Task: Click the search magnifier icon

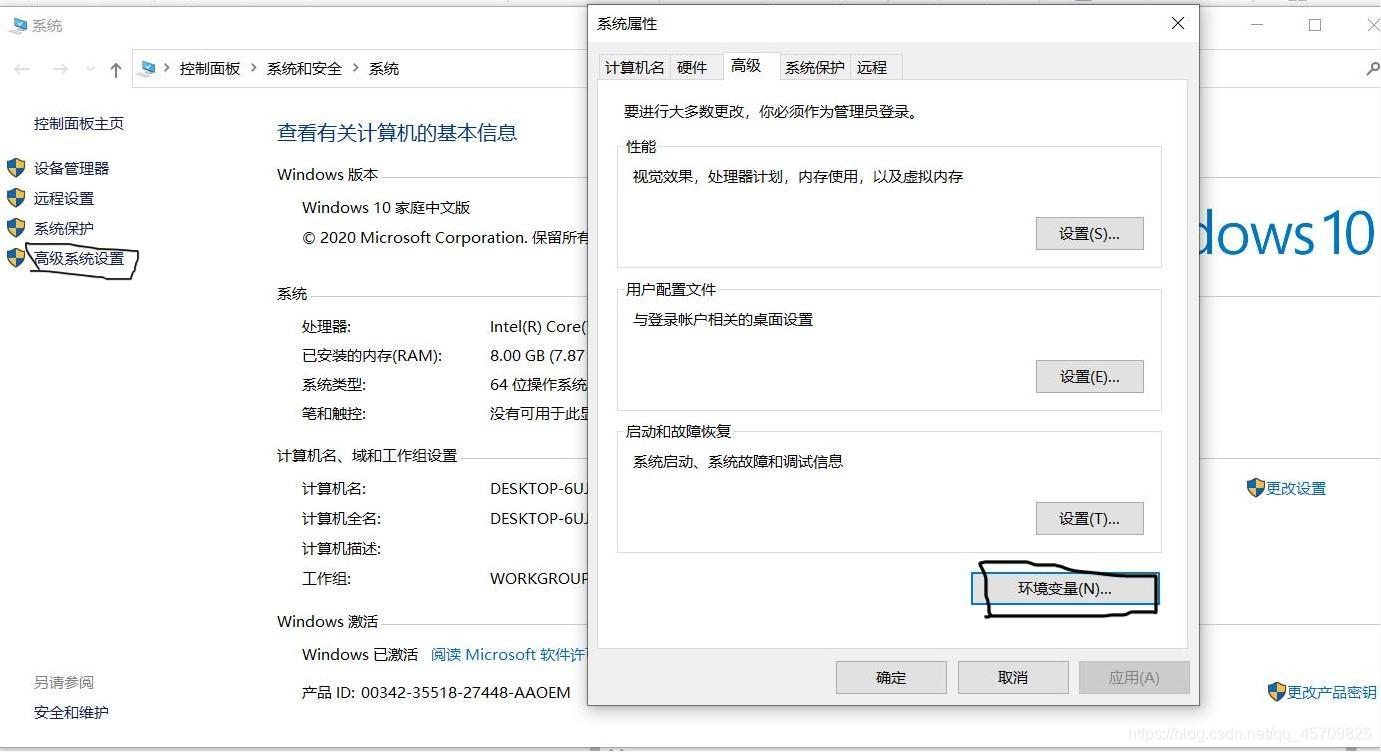Action: (x=1372, y=69)
